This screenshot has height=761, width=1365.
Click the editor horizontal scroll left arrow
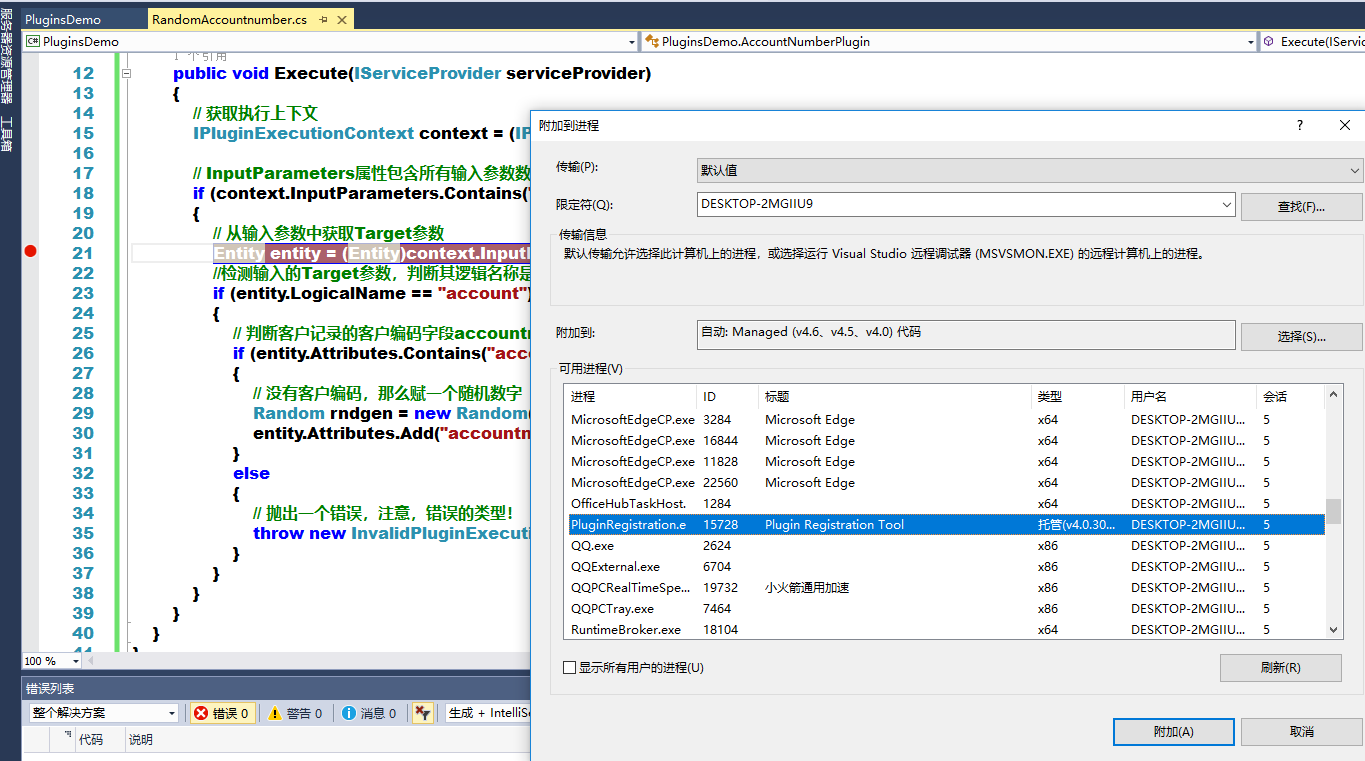pos(93,661)
